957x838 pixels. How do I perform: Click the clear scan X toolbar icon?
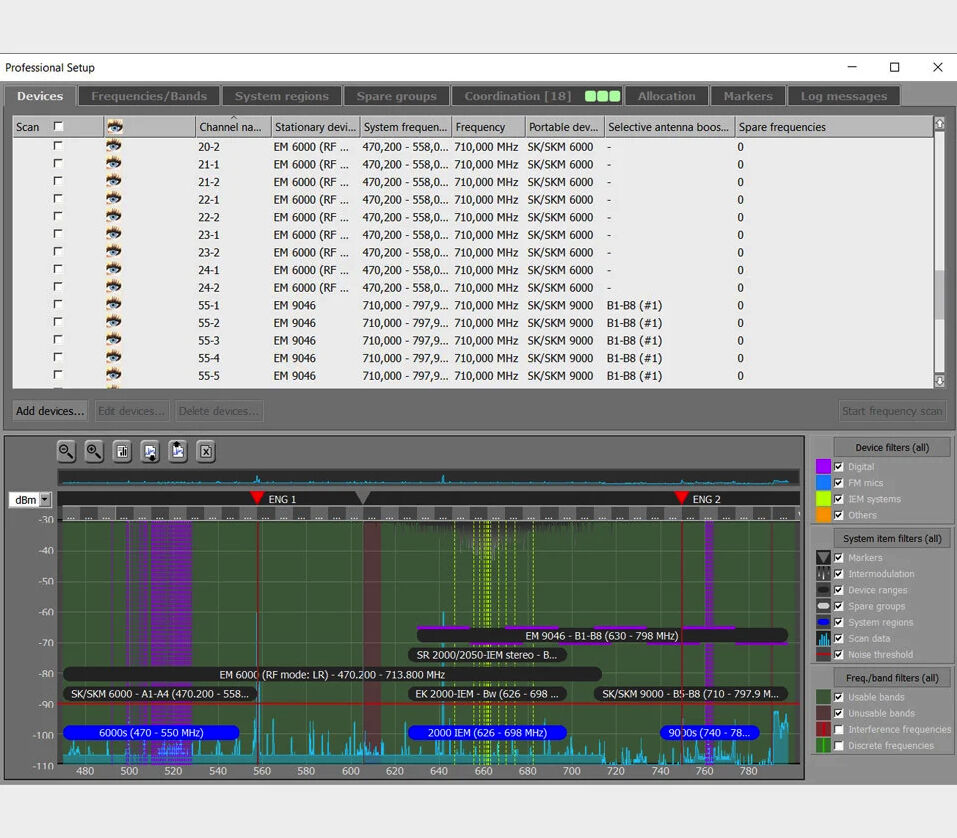point(206,451)
